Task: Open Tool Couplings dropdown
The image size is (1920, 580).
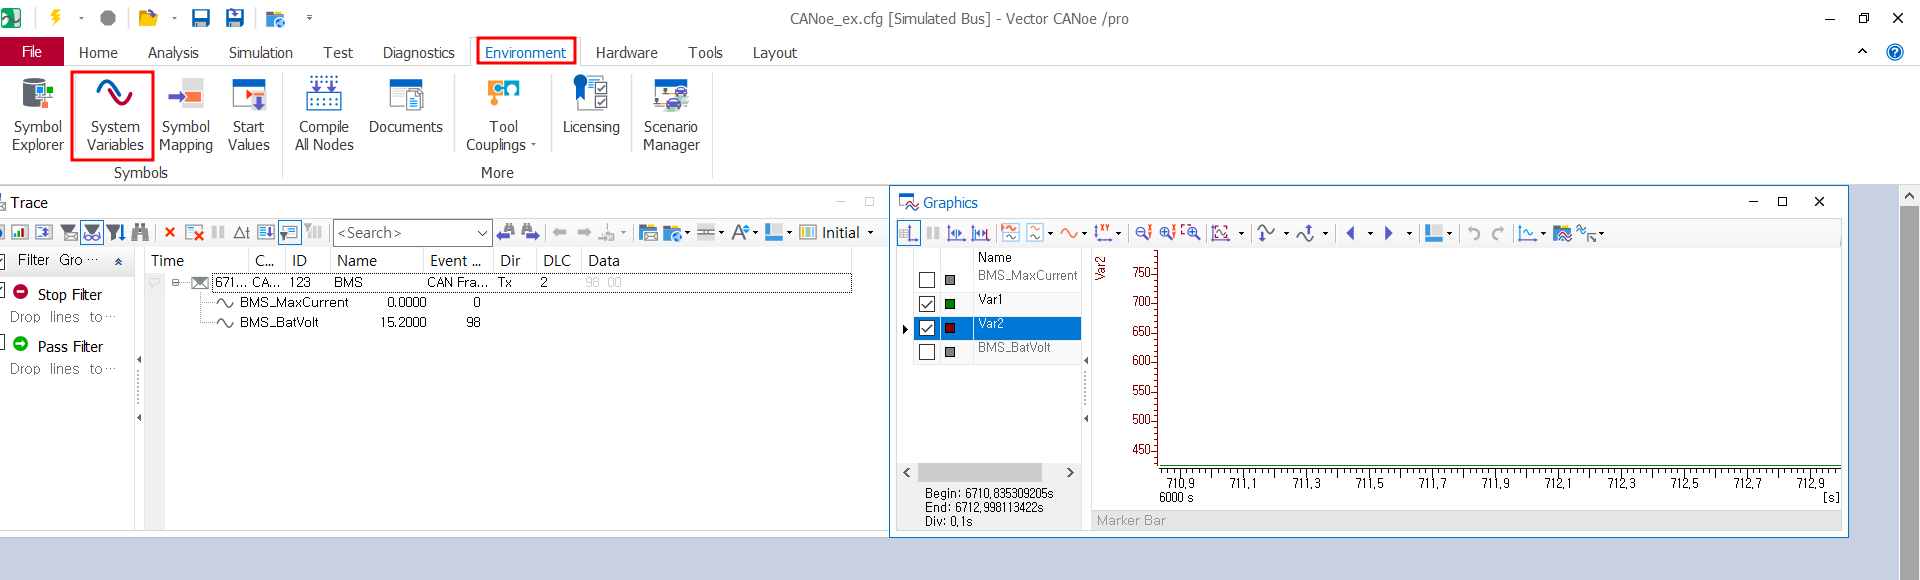Action: tap(503, 116)
